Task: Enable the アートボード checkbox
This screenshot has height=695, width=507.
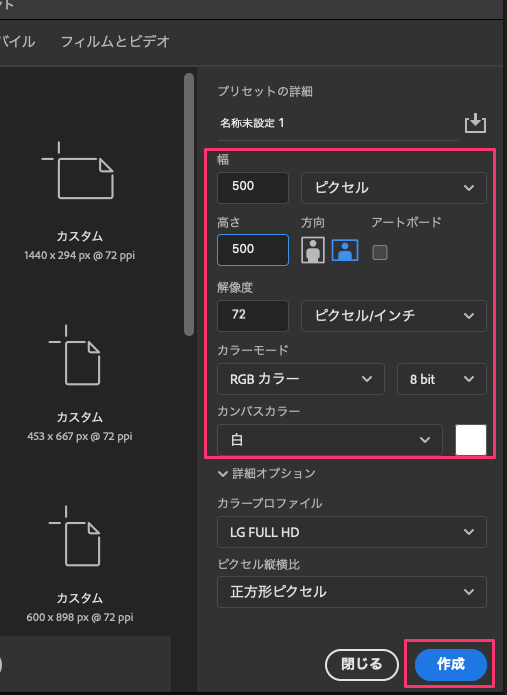Action: 380,252
